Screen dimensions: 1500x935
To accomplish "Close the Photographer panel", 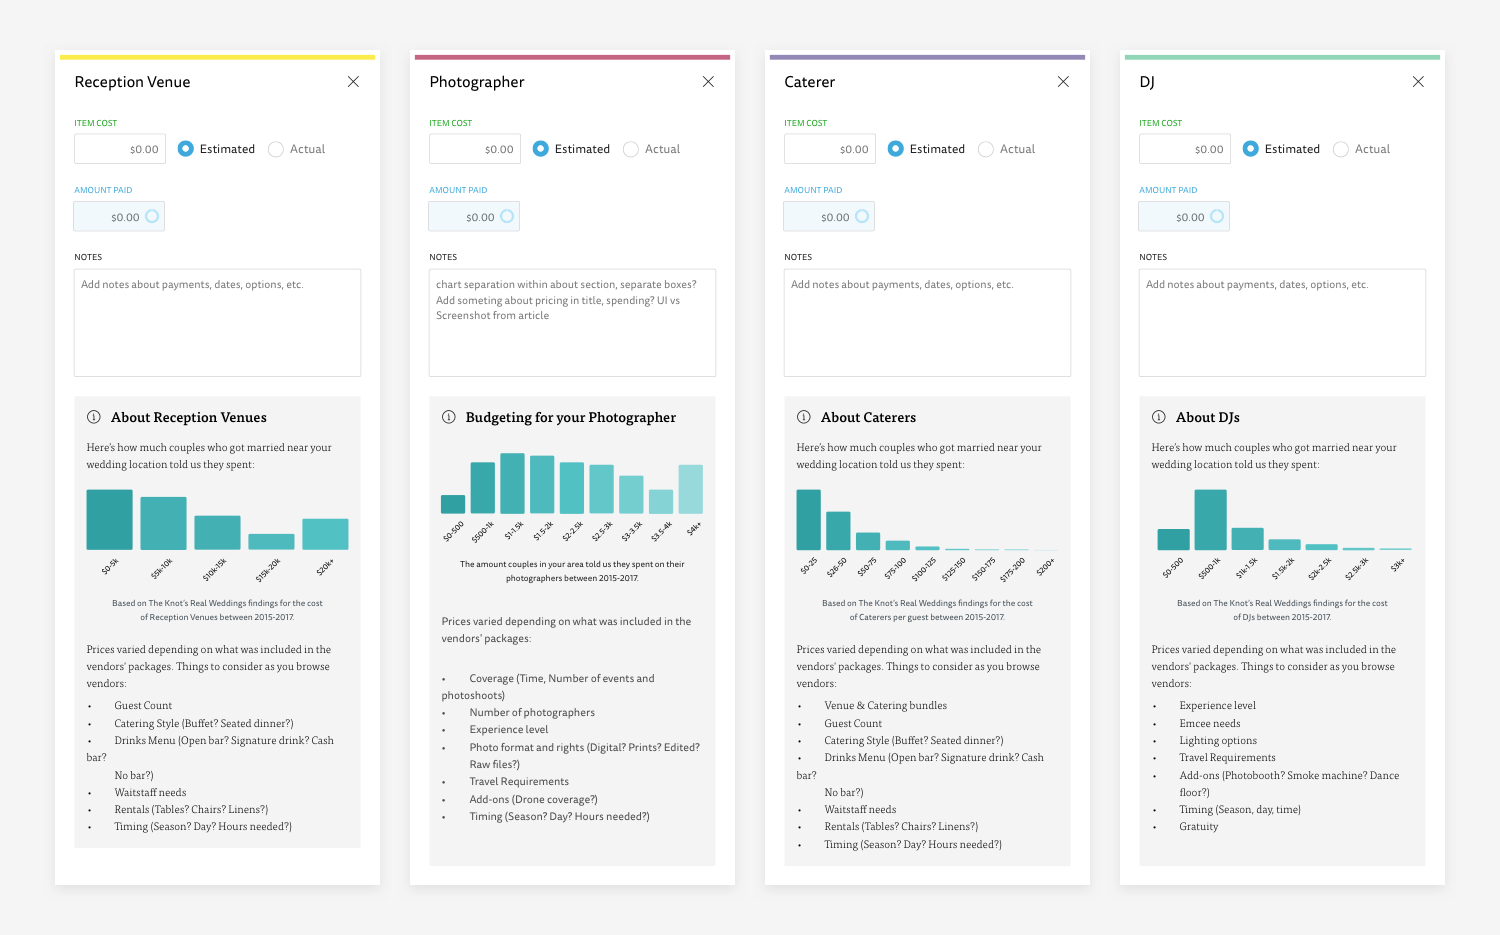I will tap(708, 82).
